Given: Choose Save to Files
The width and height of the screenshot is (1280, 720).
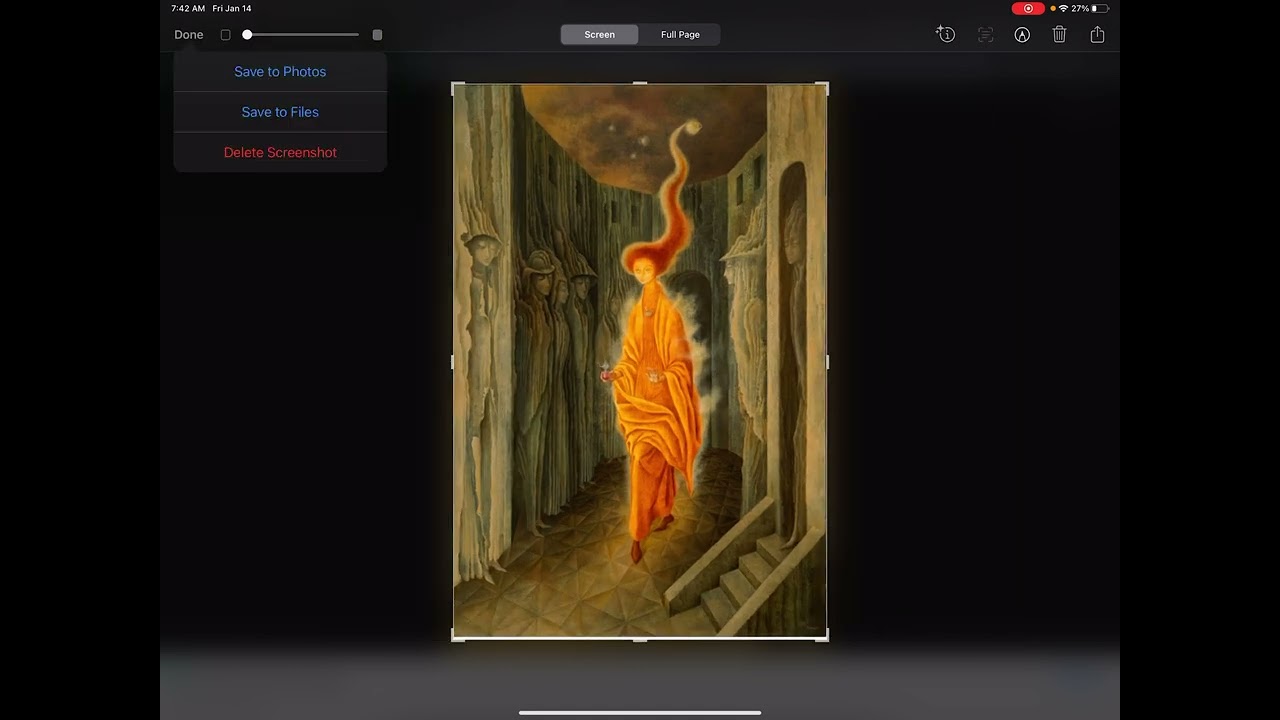Looking at the screenshot, I should pos(280,112).
